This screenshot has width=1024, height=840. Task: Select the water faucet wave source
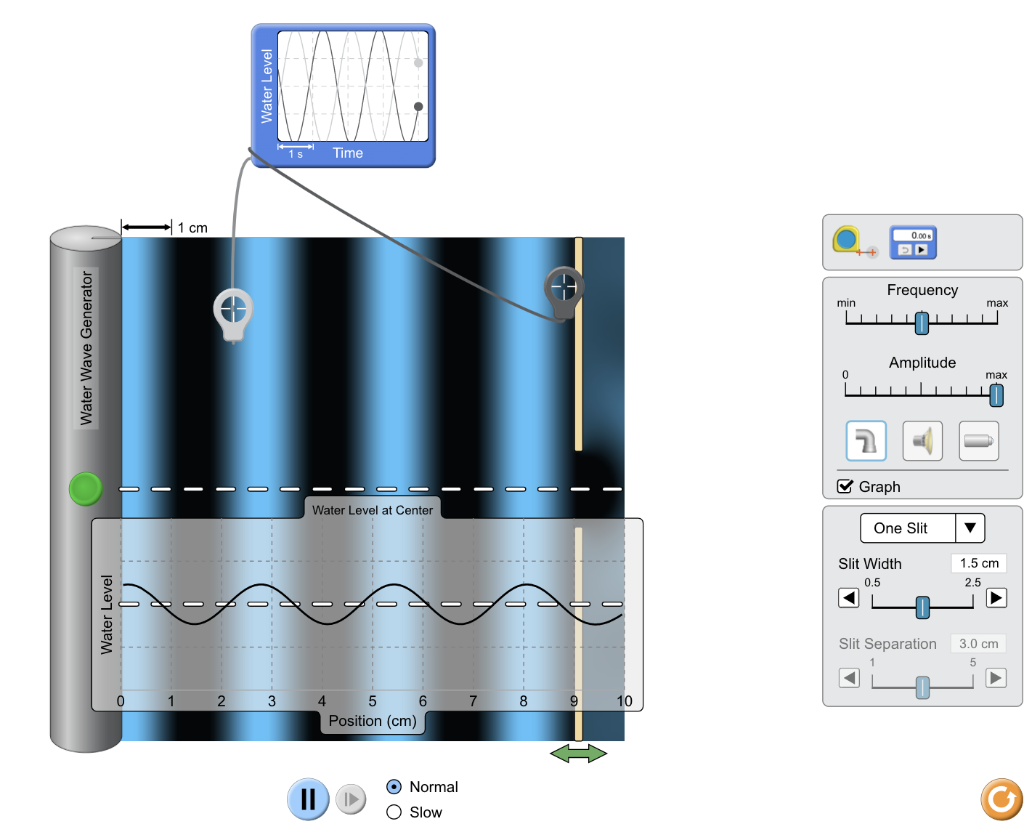865,440
